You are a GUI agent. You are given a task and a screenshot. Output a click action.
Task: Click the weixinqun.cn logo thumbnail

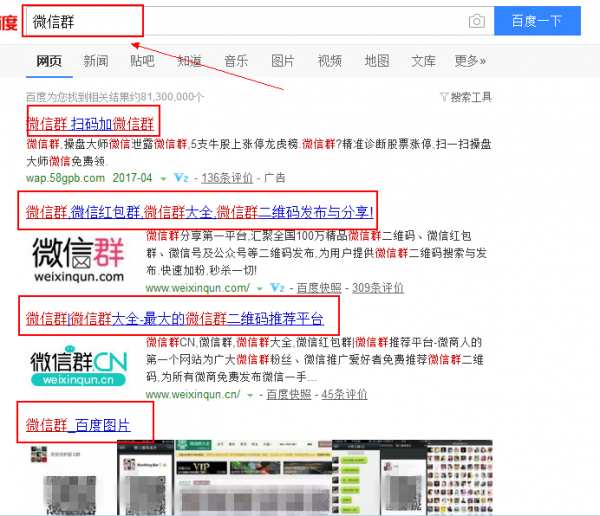click(x=78, y=366)
